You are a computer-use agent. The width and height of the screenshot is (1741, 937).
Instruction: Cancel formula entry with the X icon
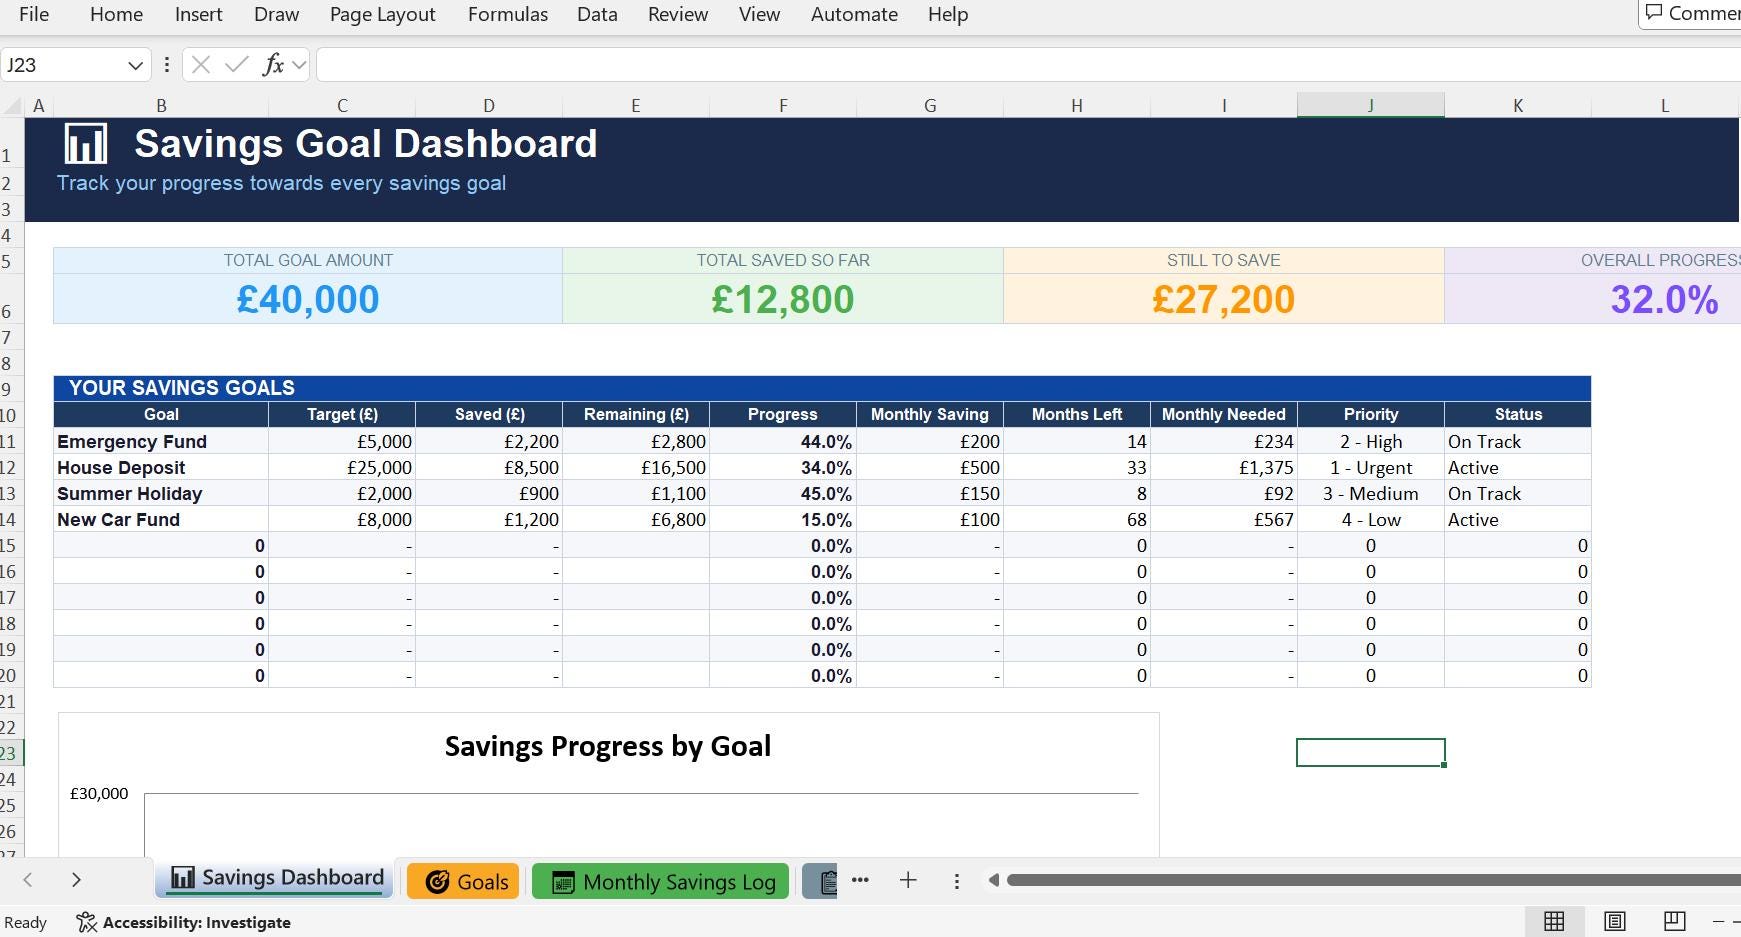click(x=201, y=65)
